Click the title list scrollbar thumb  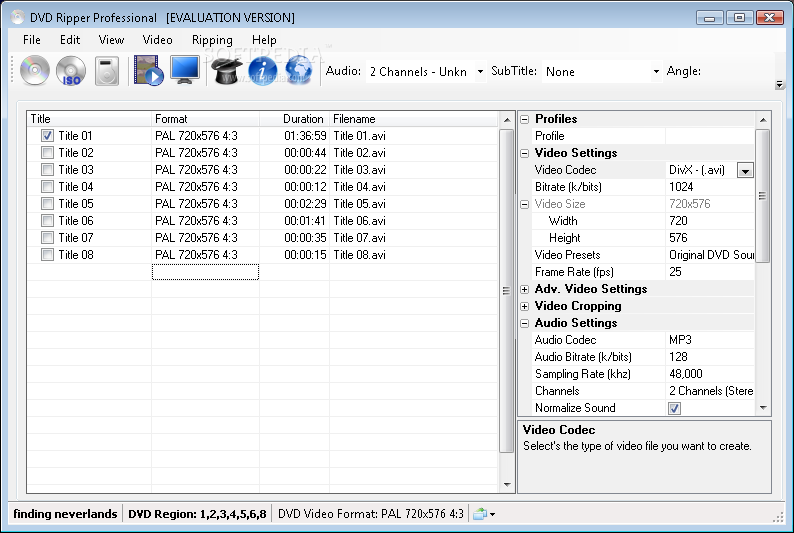(506, 291)
